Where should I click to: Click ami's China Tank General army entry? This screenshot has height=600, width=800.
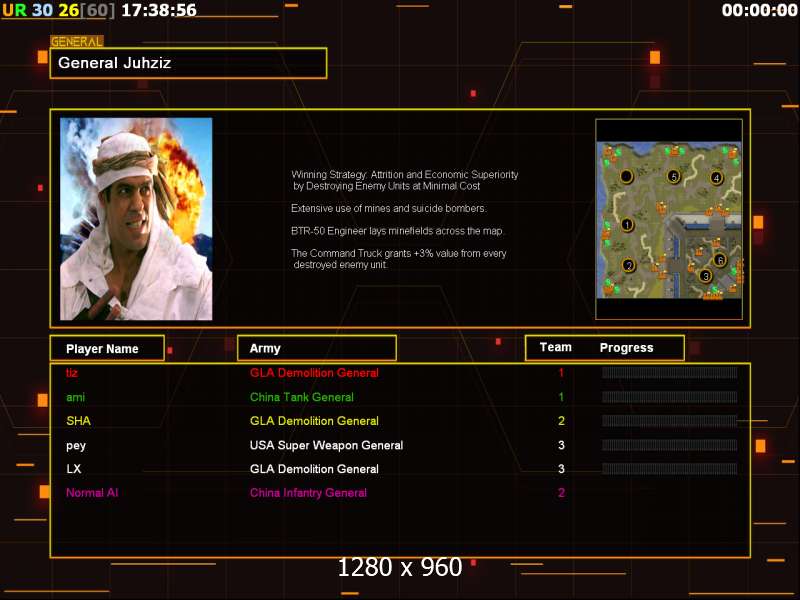tap(301, 397)
